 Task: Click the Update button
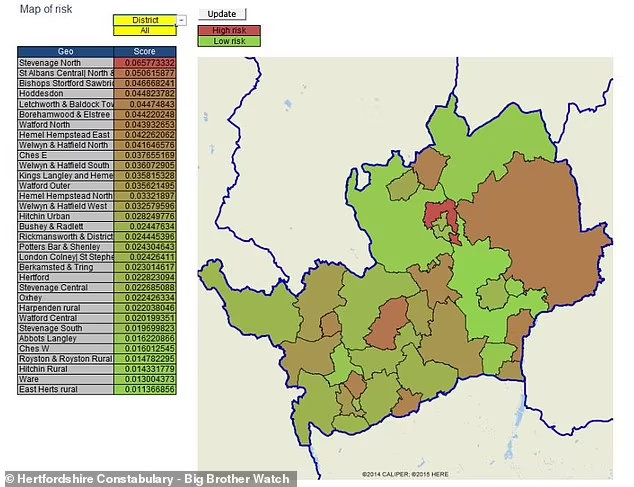(x=221, y=14)
